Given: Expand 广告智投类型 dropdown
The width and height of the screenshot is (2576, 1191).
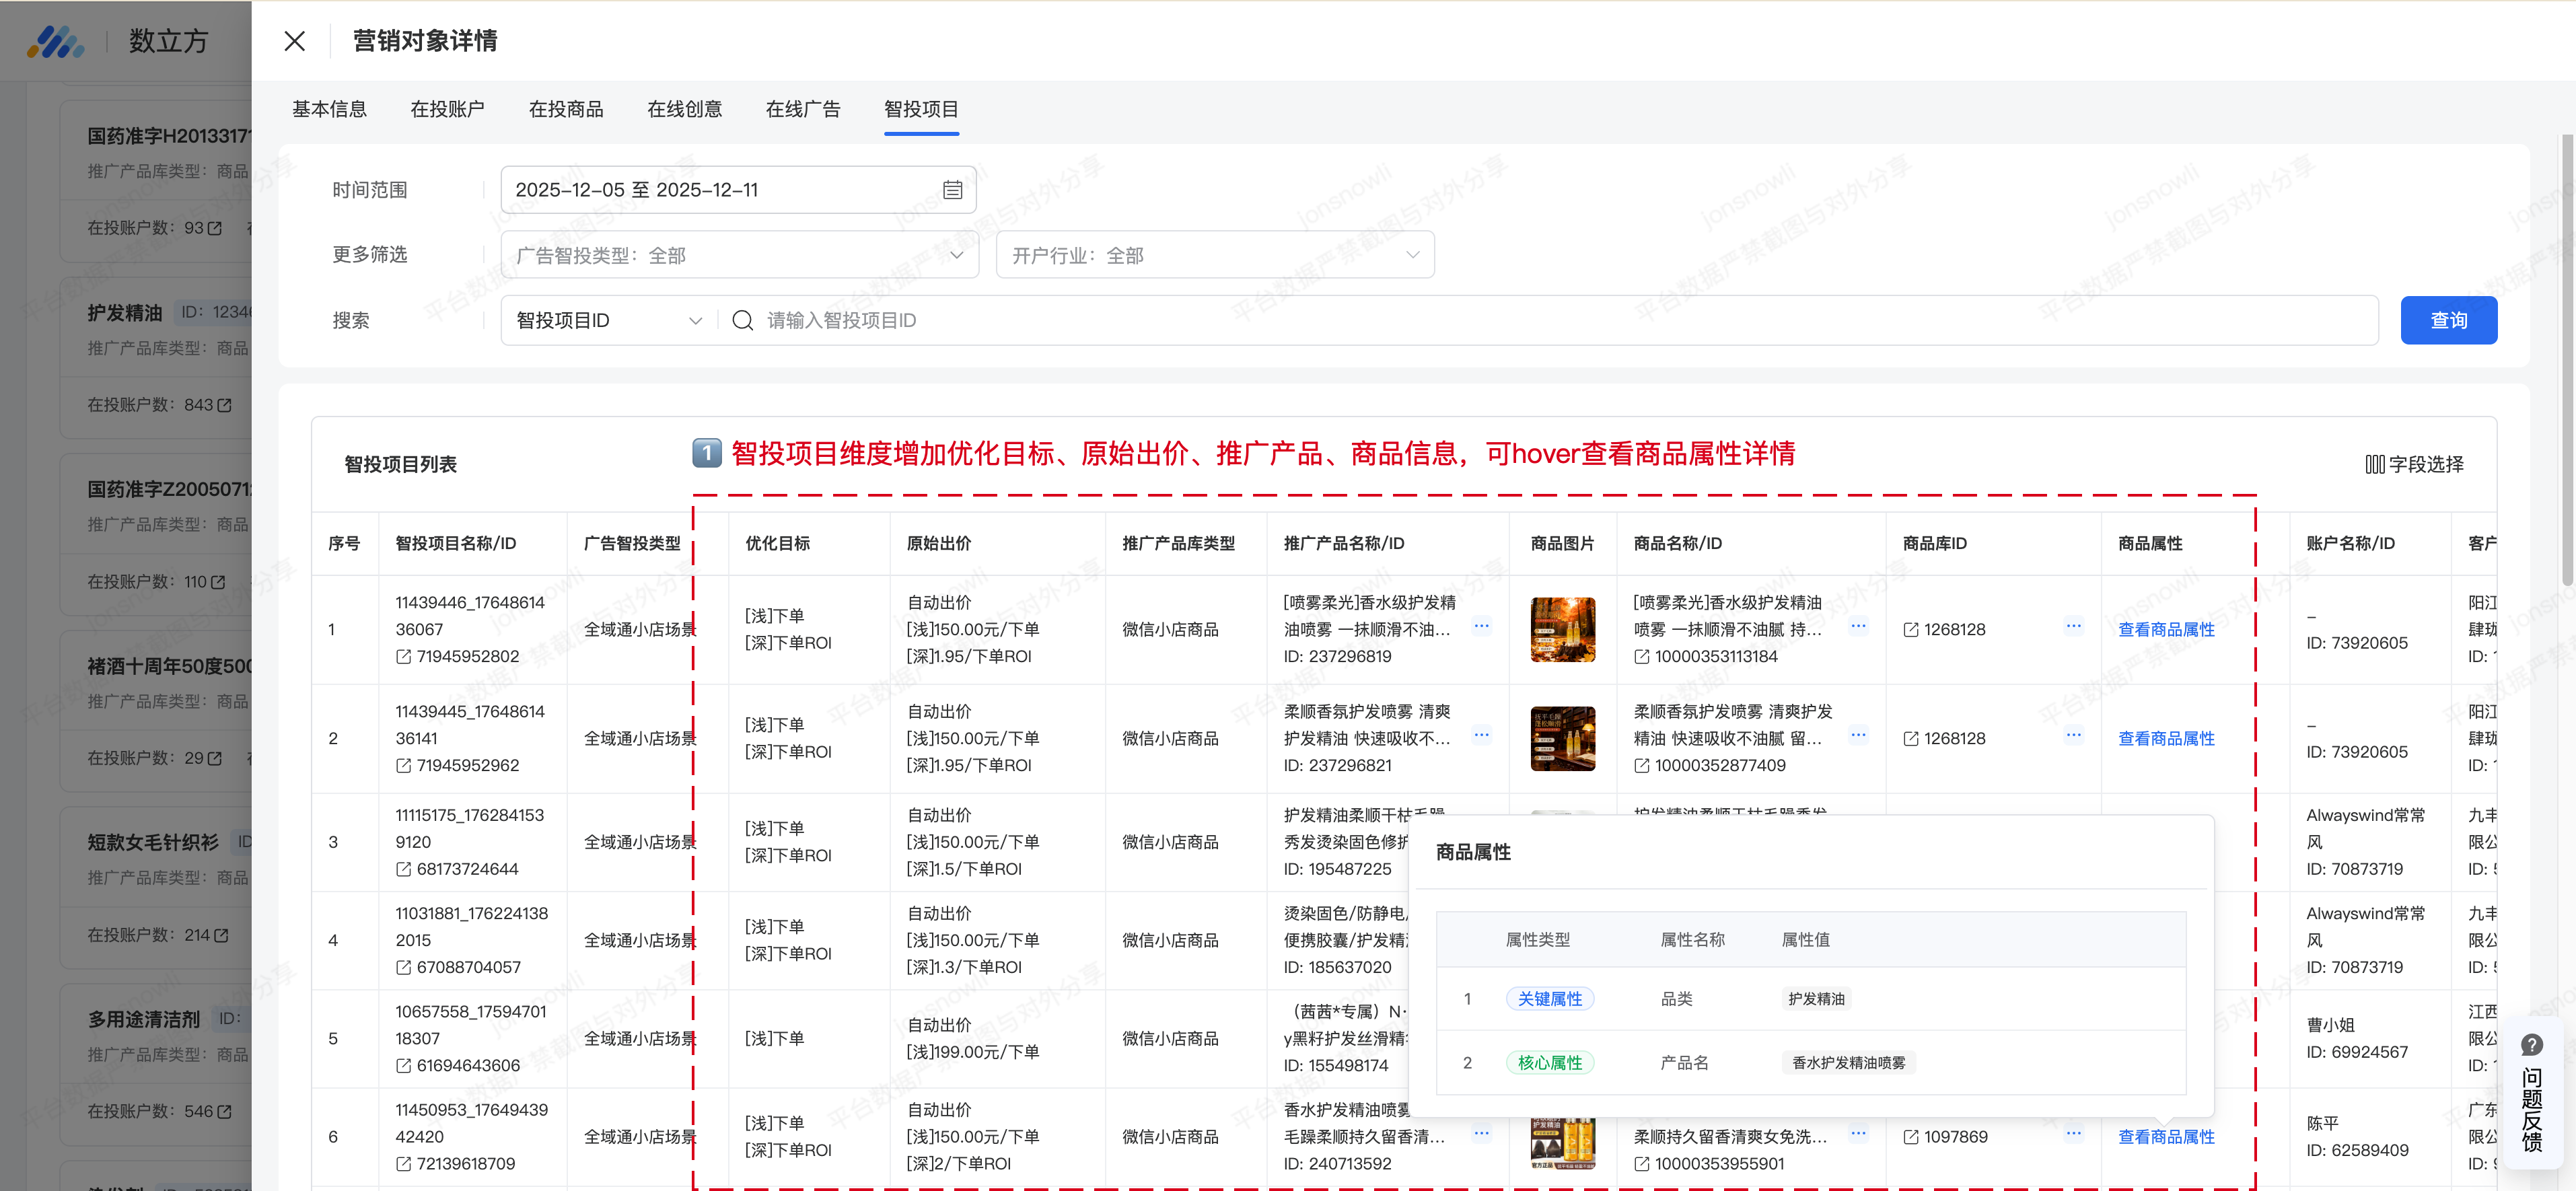Looking at the screenshot, I should tap(956, 255).
